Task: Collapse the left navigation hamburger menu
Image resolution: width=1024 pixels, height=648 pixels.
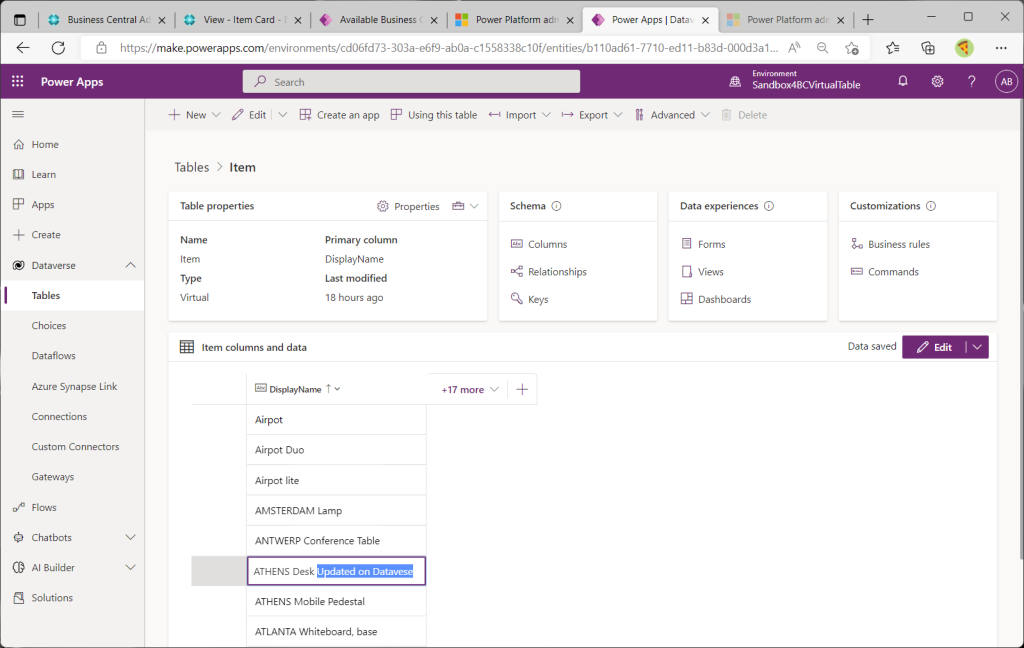Action: [x=18, y=114]
